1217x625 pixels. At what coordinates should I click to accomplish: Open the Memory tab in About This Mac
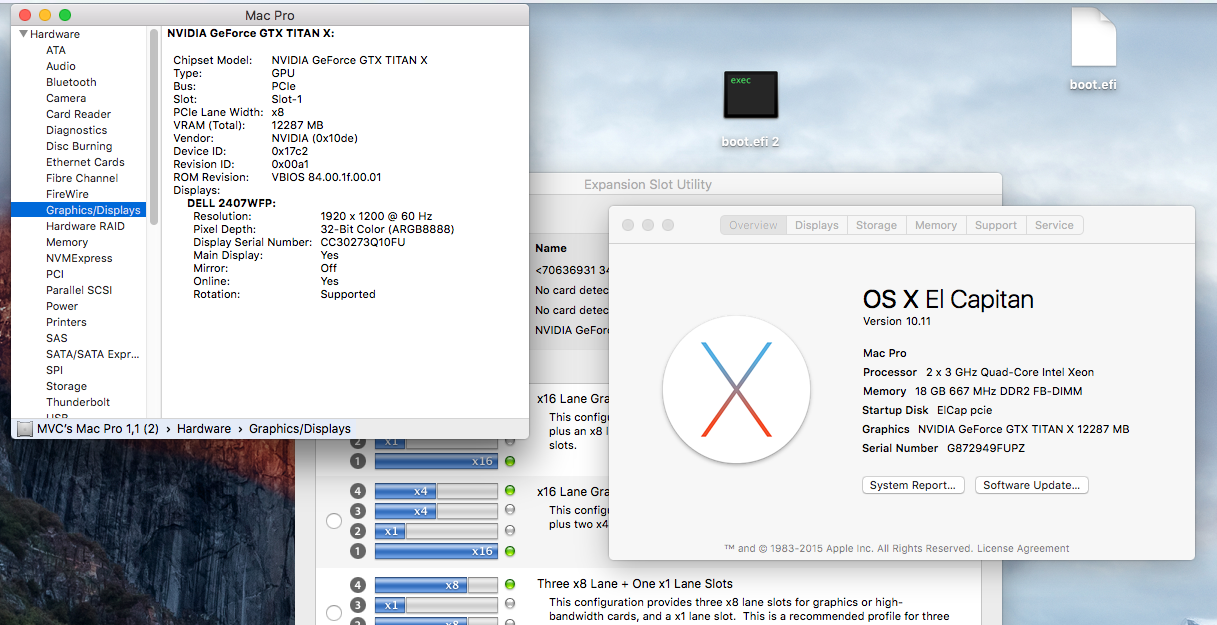coord(936,225)
